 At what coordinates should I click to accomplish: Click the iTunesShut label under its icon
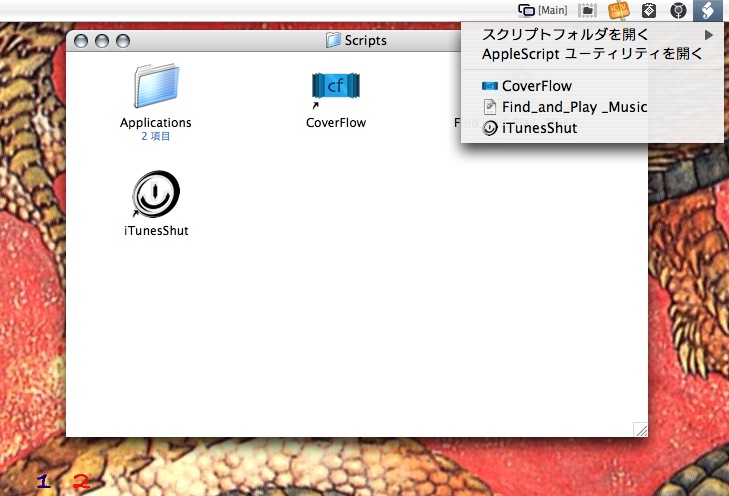(156, 231)
